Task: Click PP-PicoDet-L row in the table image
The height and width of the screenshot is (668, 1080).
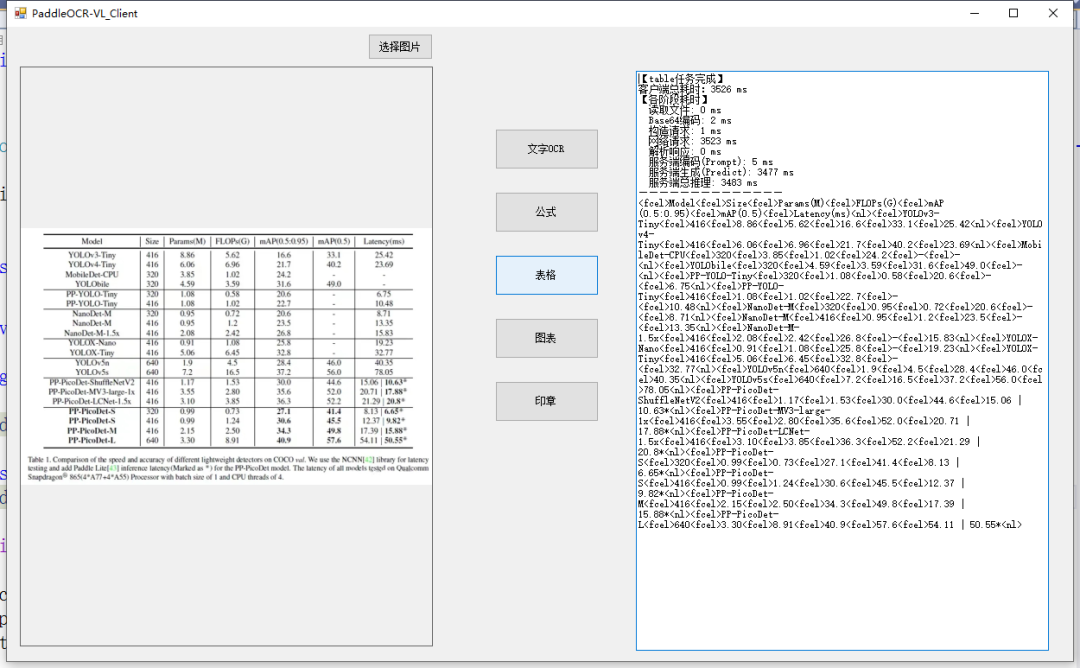Action: click(228, 440)
